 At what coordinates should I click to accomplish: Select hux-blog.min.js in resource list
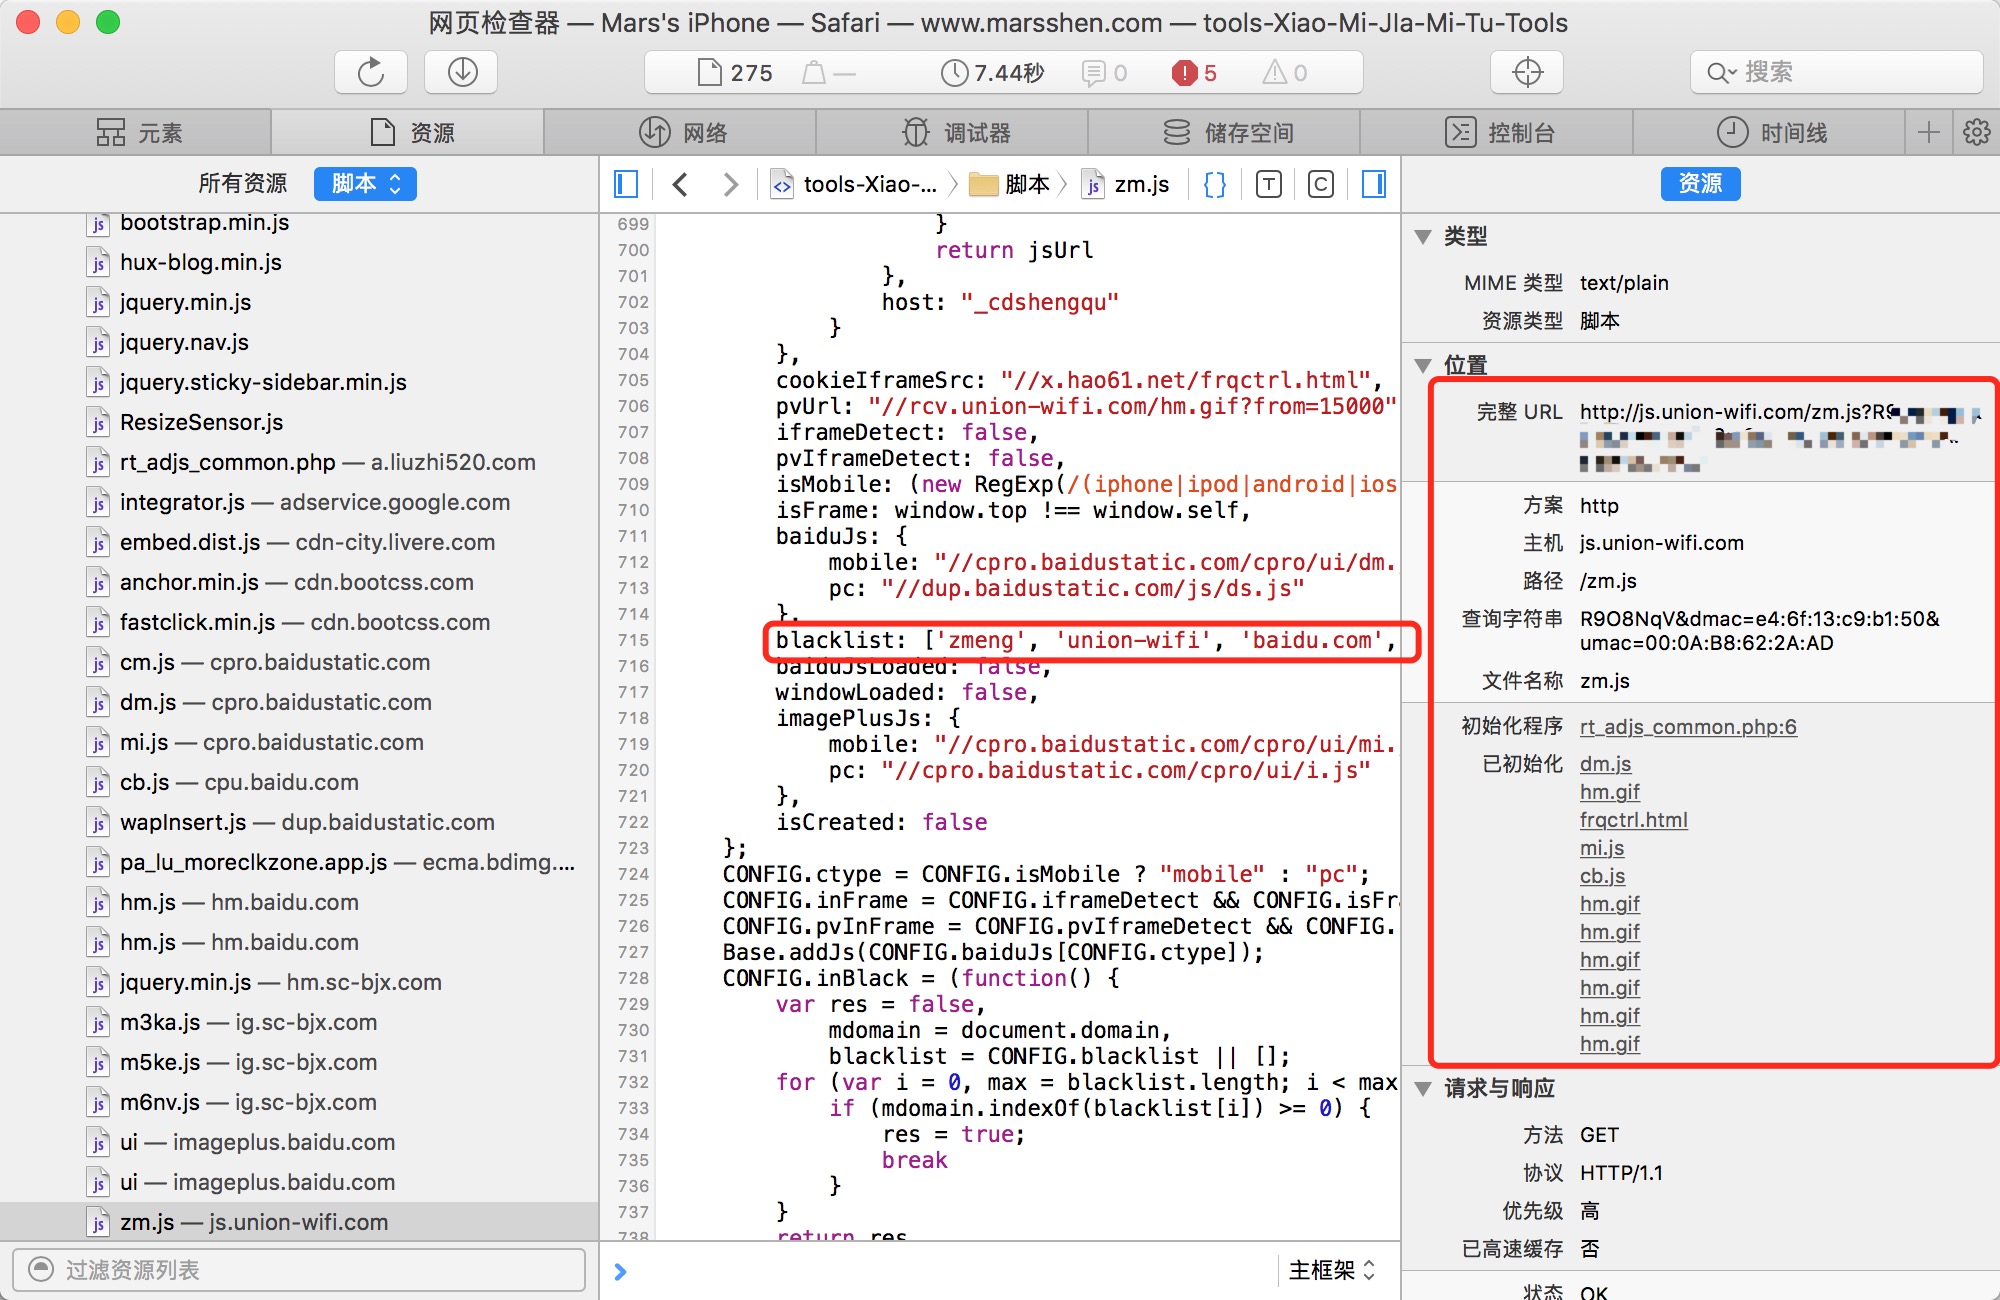pyautogui.click(x=200, y=262)
